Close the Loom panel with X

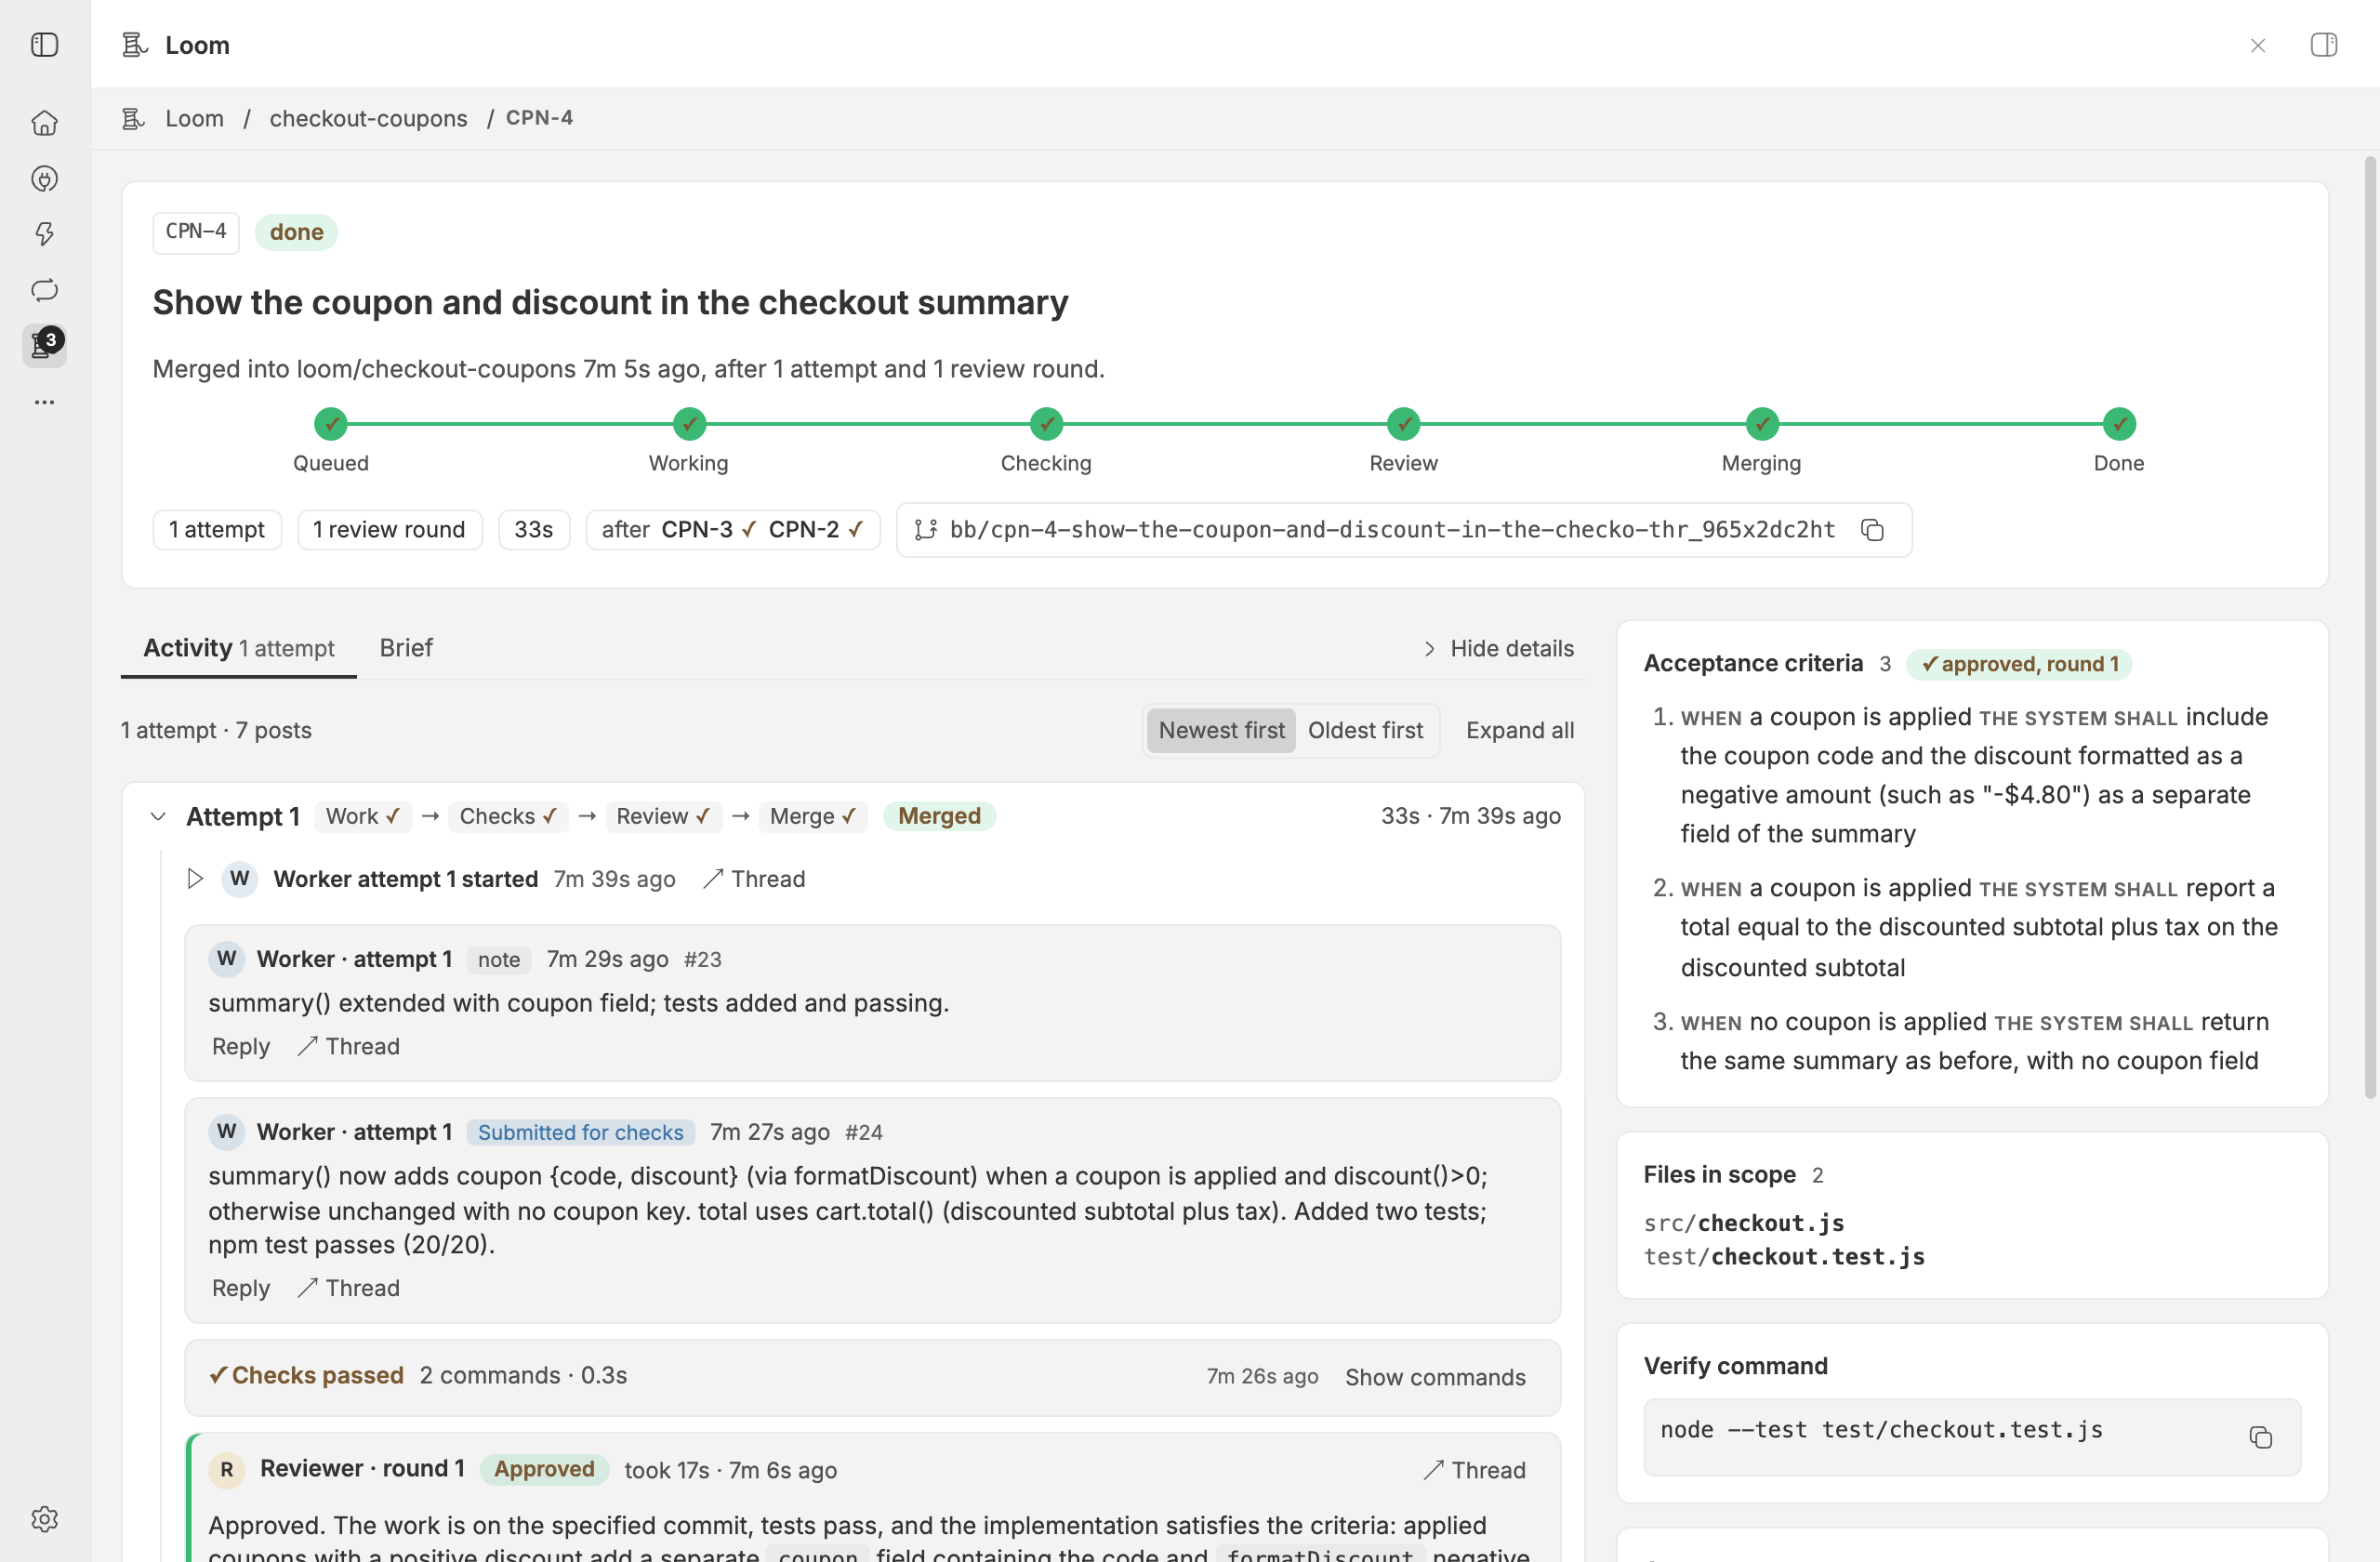click(2258, 45)
